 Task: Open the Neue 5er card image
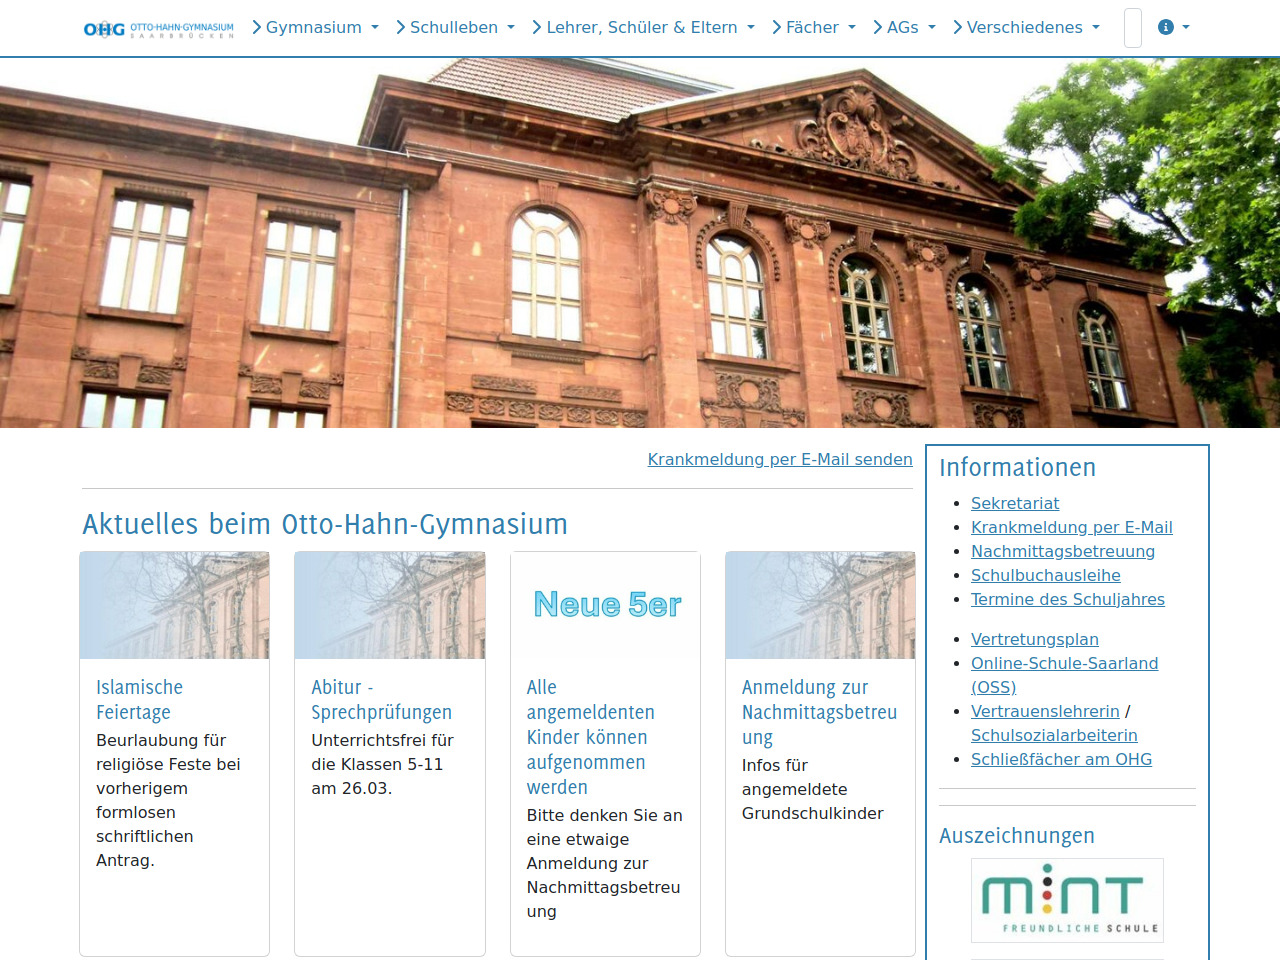[x=605, y=605]
